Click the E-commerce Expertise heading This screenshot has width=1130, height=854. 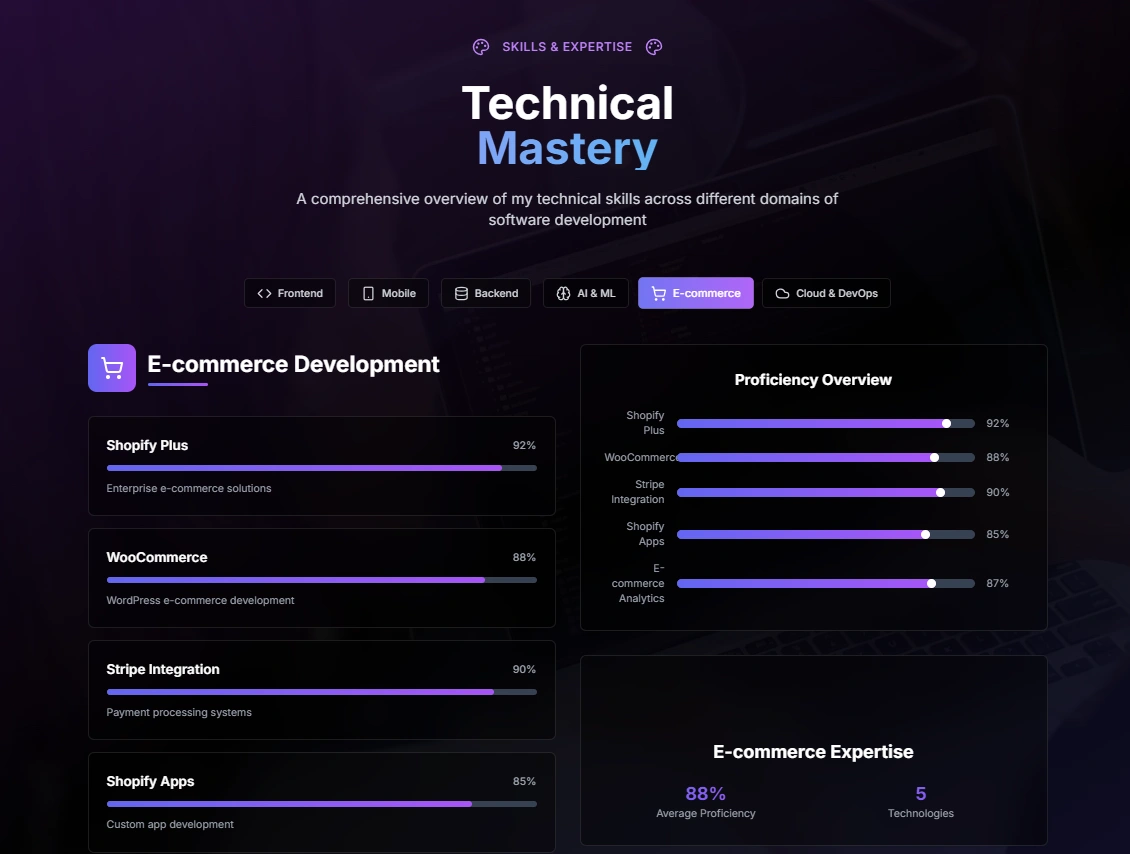pos(813,752)
